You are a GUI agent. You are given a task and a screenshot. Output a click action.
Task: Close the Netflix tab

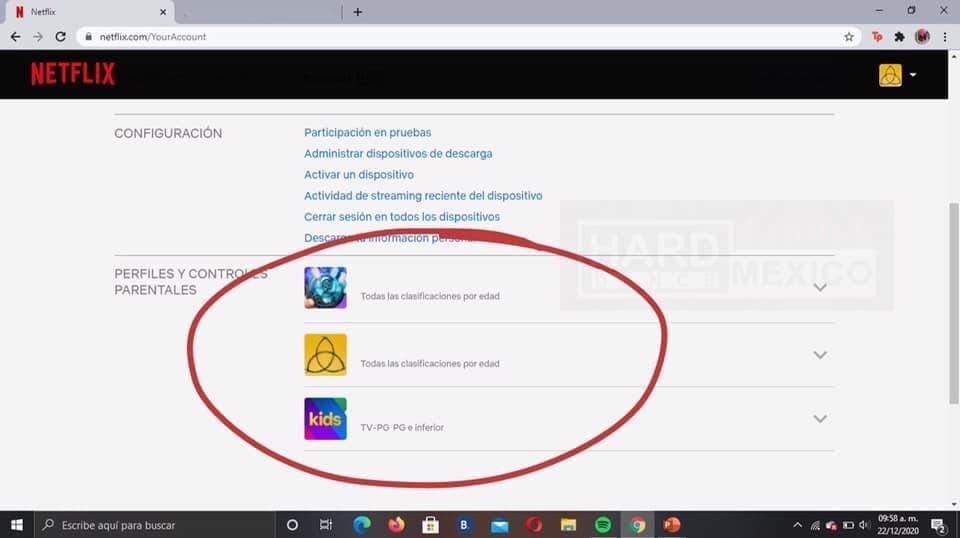[x=163, y=12]
